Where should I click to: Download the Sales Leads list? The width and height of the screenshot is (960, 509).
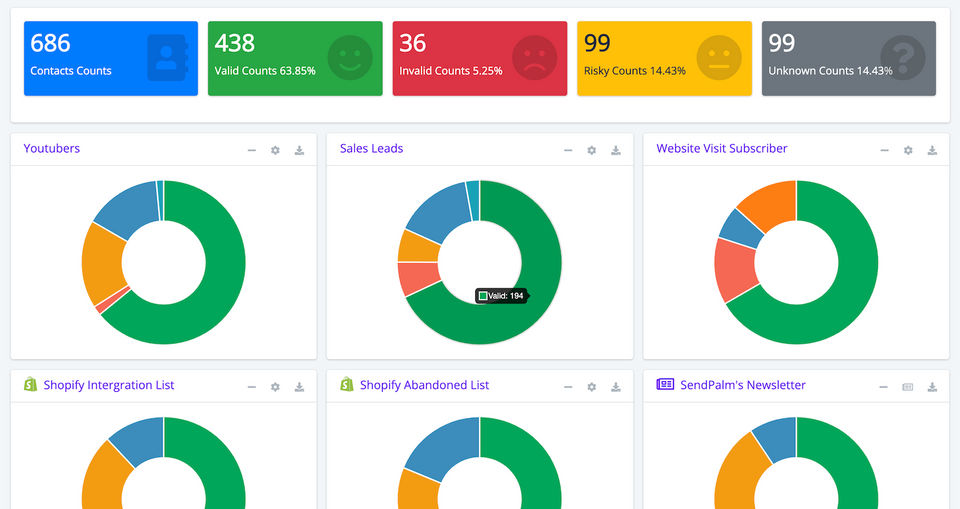[x=616, y=150]
